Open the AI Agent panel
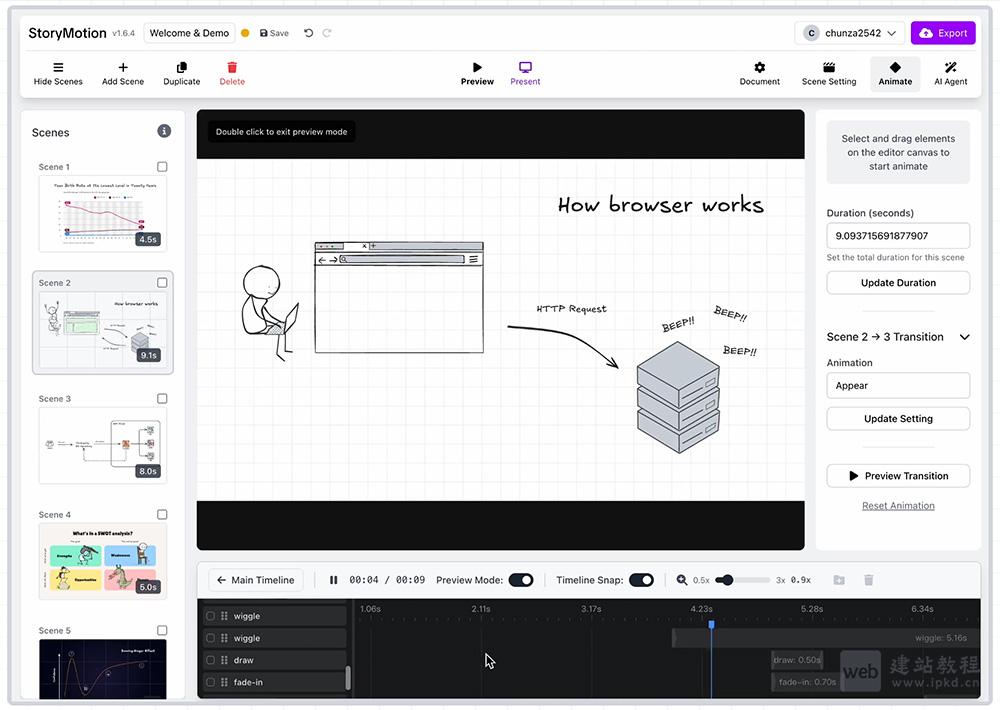 (950, 72)
